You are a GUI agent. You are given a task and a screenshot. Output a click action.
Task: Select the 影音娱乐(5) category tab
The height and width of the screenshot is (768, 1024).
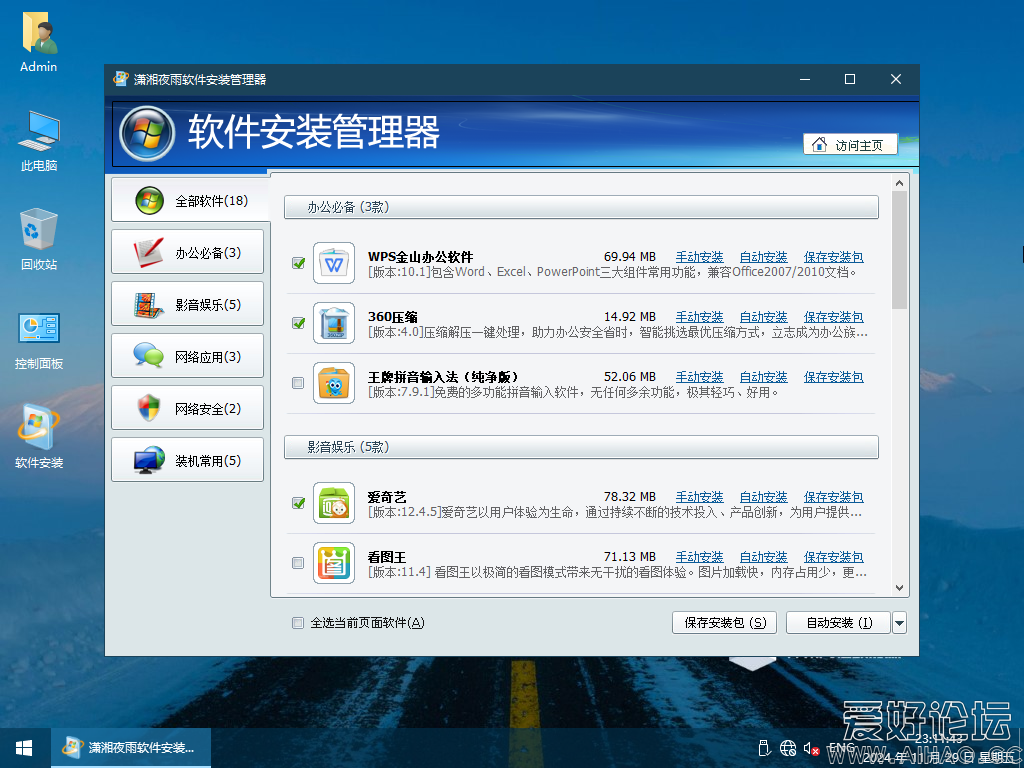[x=187, y=304]
